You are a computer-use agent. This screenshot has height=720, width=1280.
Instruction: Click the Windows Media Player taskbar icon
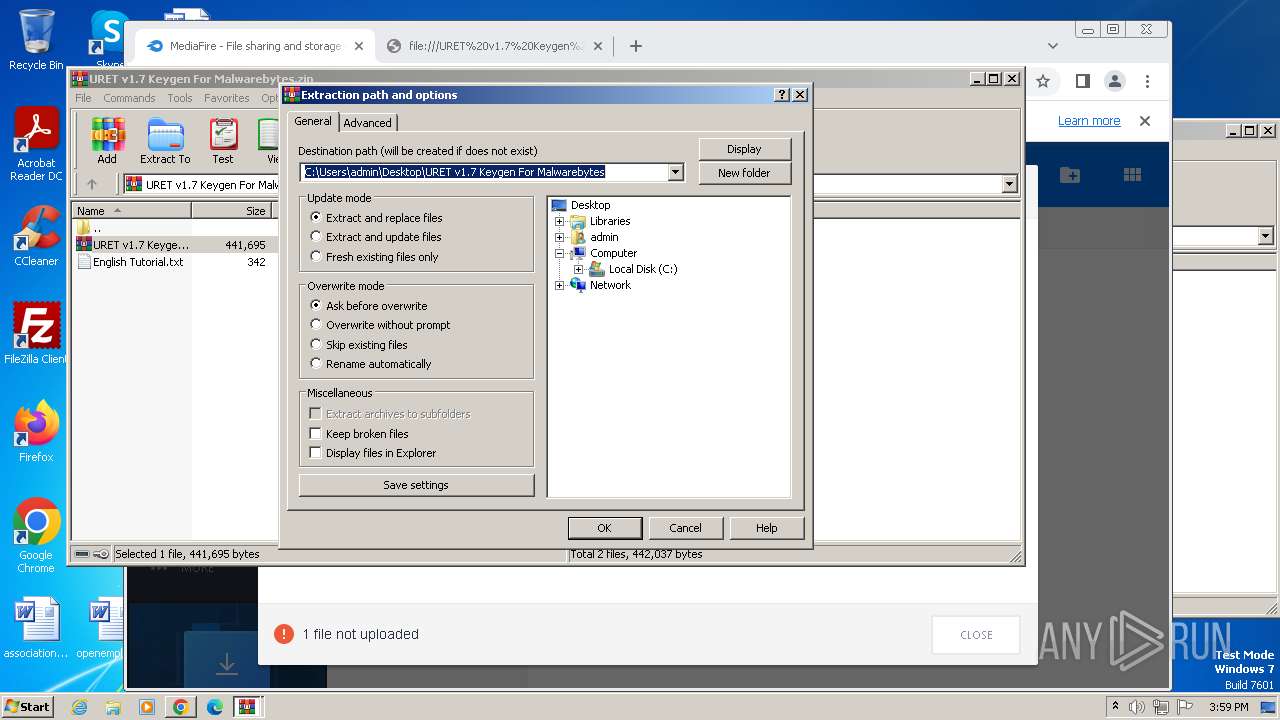click(147, 707)
